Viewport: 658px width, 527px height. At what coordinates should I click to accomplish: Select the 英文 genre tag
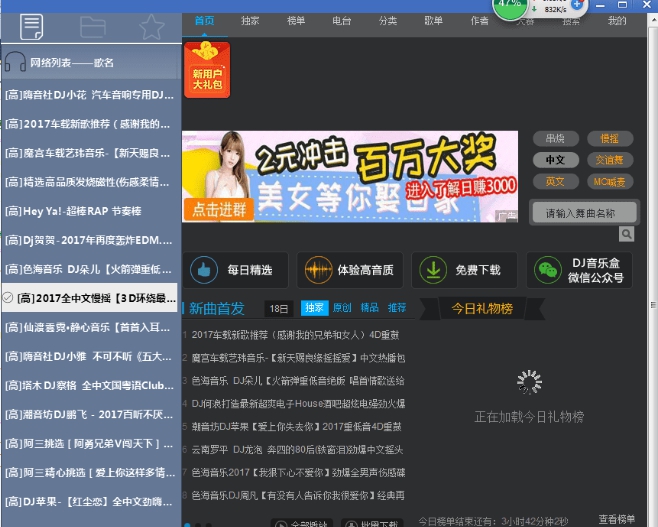(x=556, y=182)
